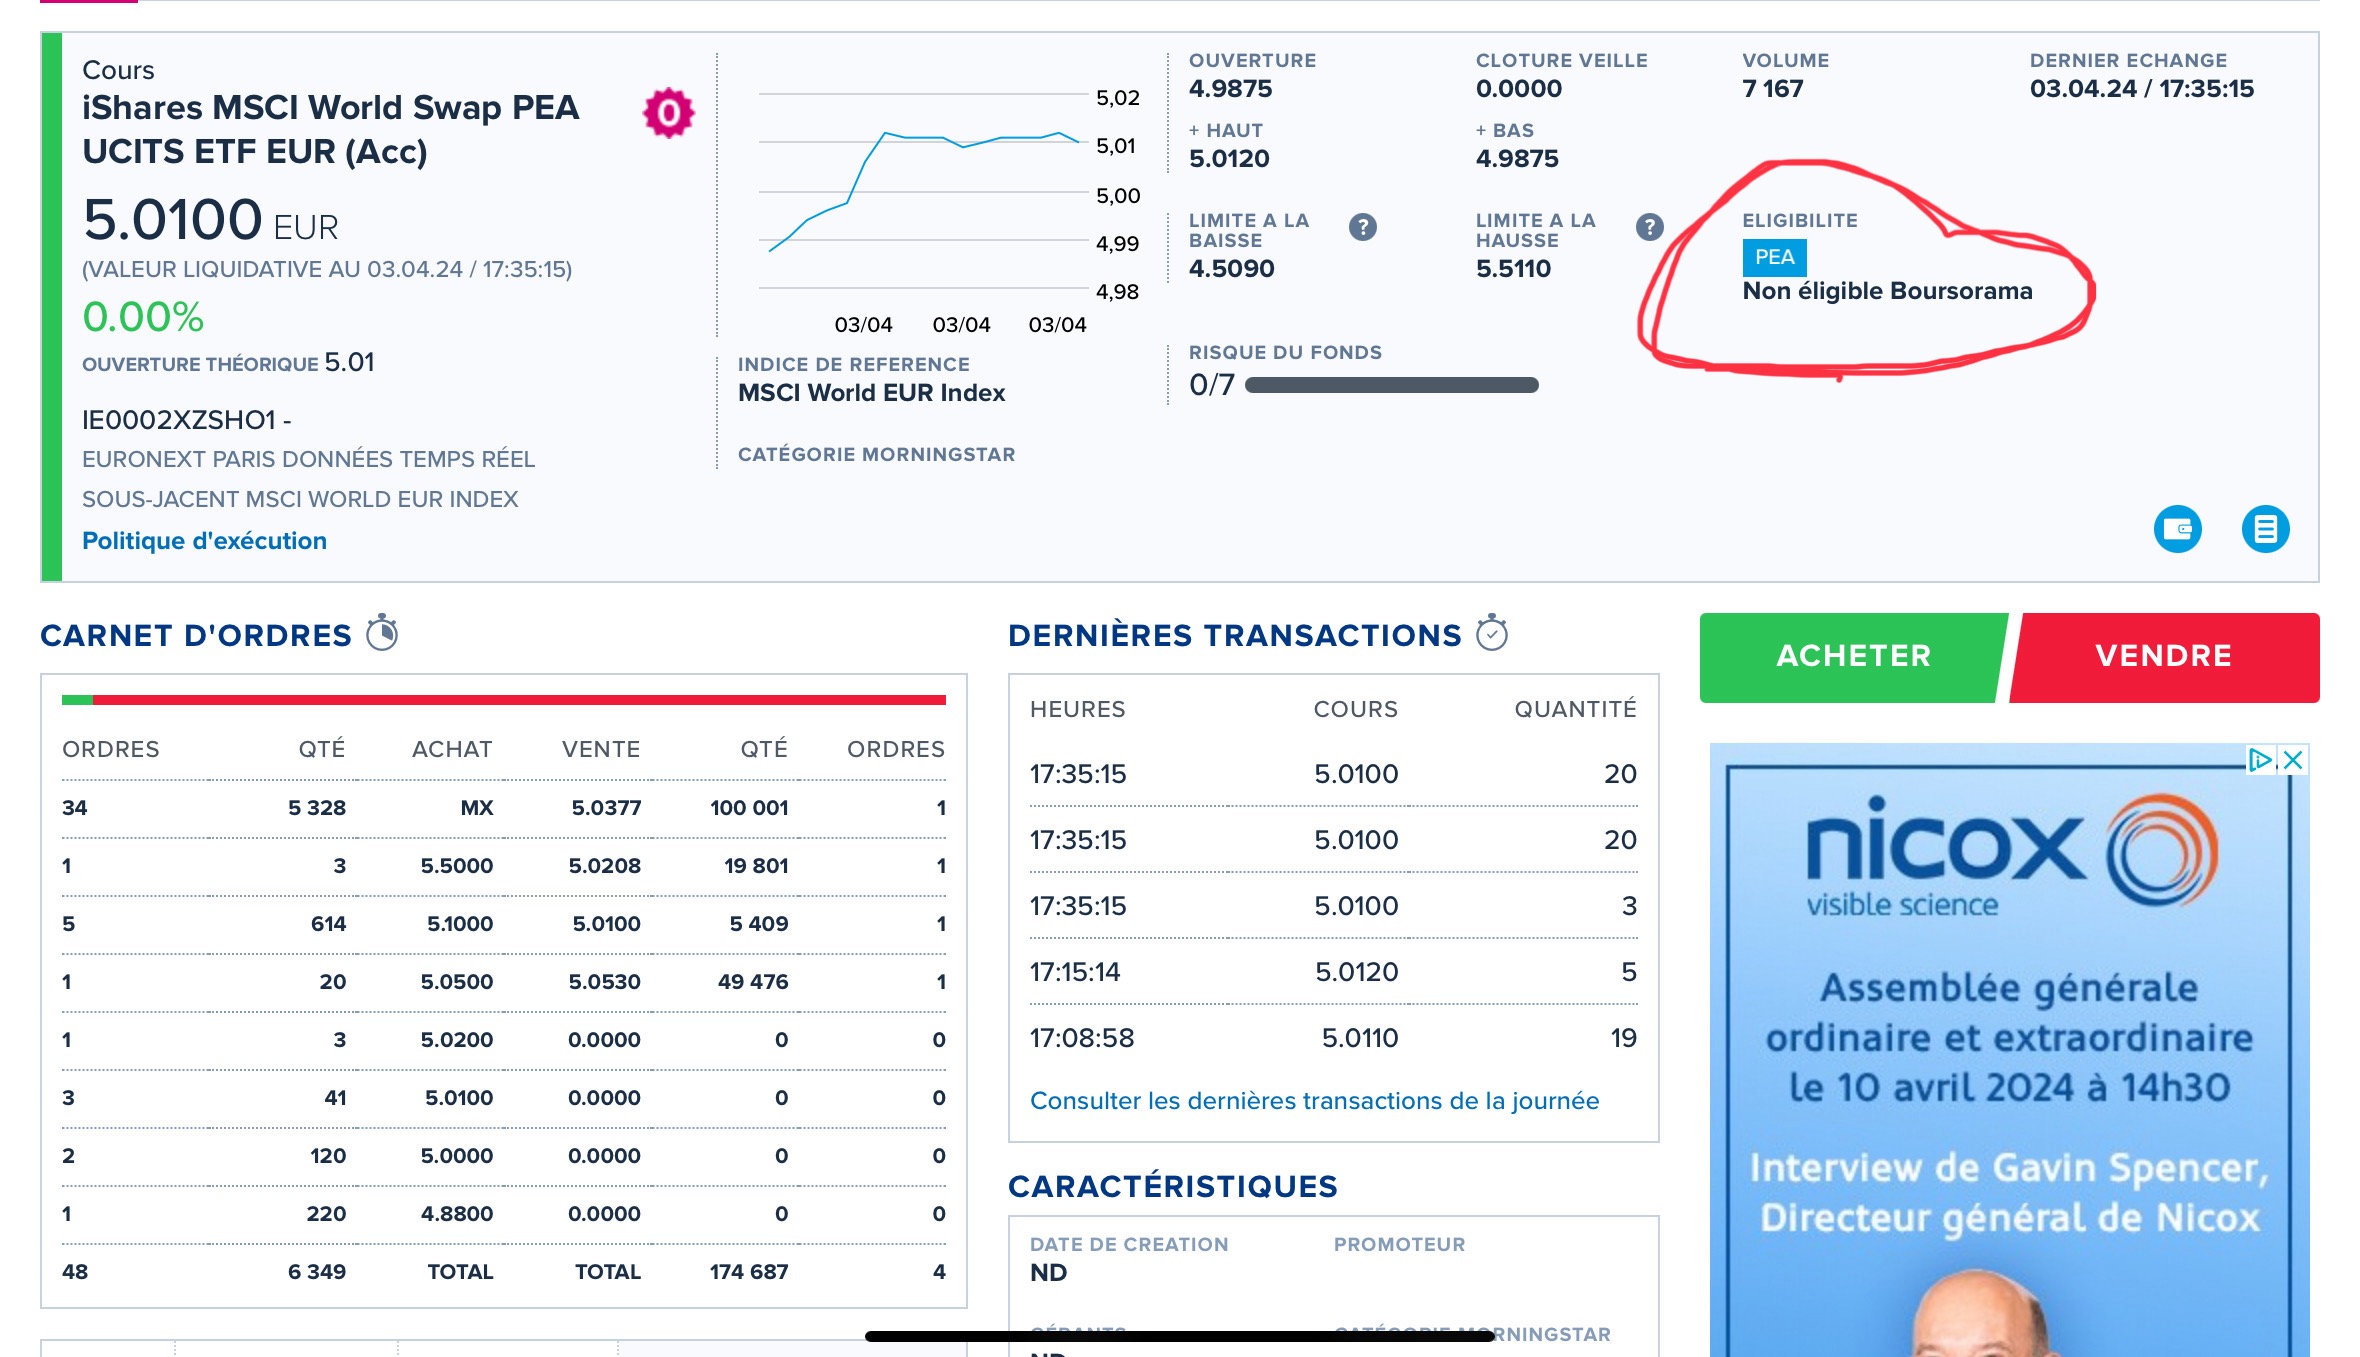Open help for Limite à la baisse
Viewport: 2360px width, 1357px height.
coord(1362,228)
